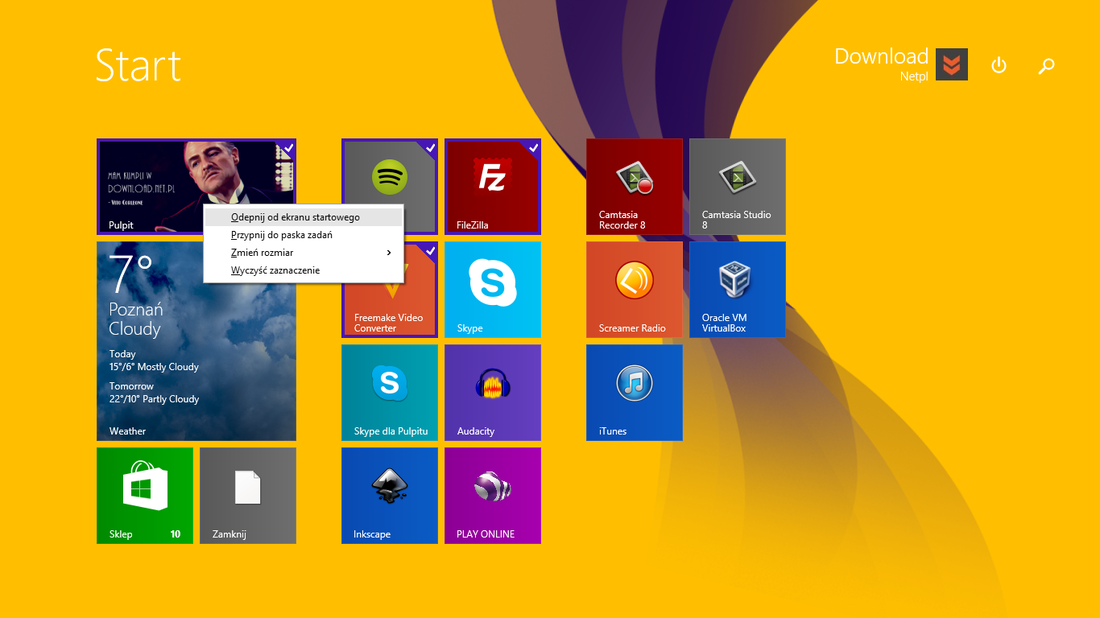Click the power button icon
This screenshot has height=618, width=1100.
point(998,65)
